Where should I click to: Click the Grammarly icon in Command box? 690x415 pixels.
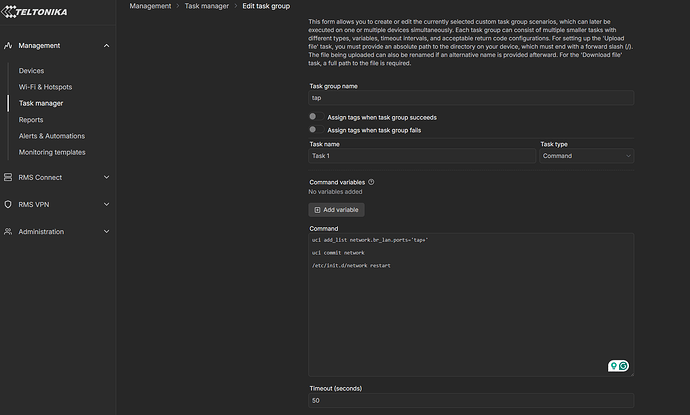tap(623, 366)
